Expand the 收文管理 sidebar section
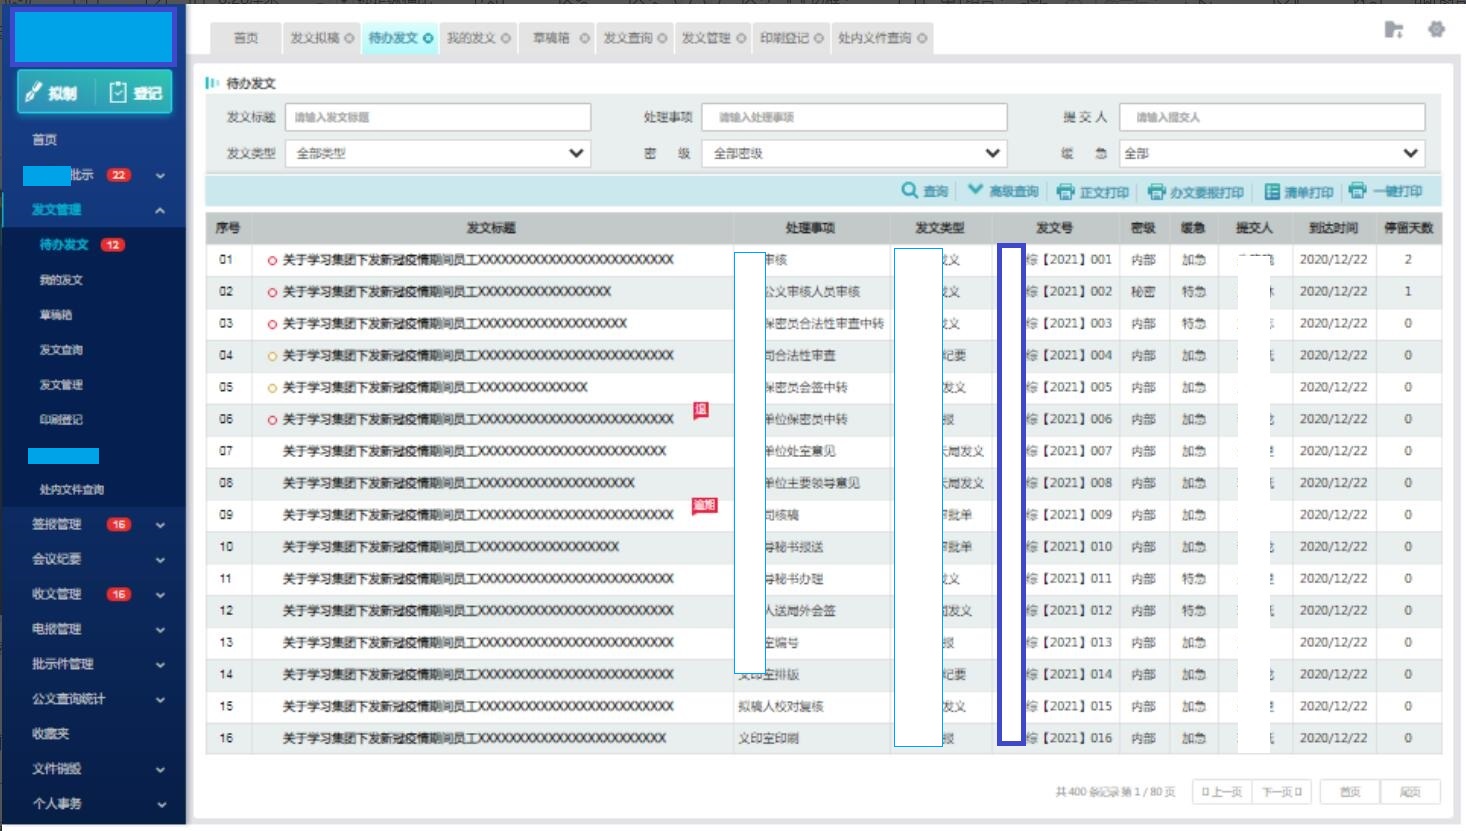This screenshot has height=831, width=1466. point(160,595)
